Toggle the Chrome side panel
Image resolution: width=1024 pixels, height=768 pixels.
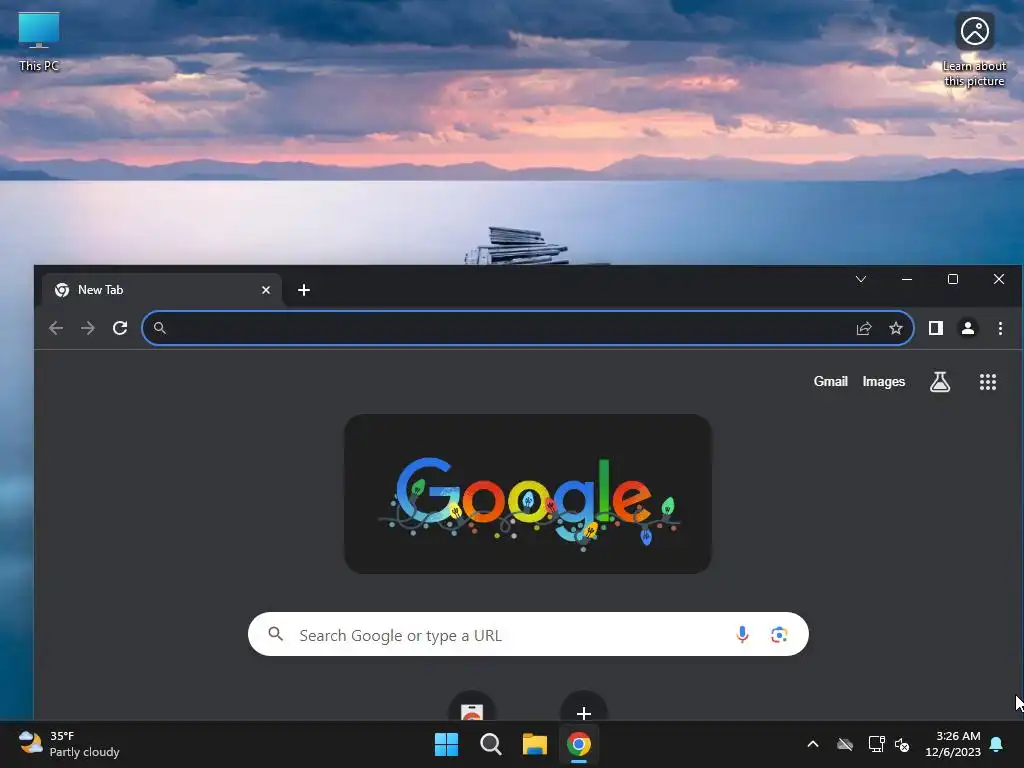click(x=936, y=328)
